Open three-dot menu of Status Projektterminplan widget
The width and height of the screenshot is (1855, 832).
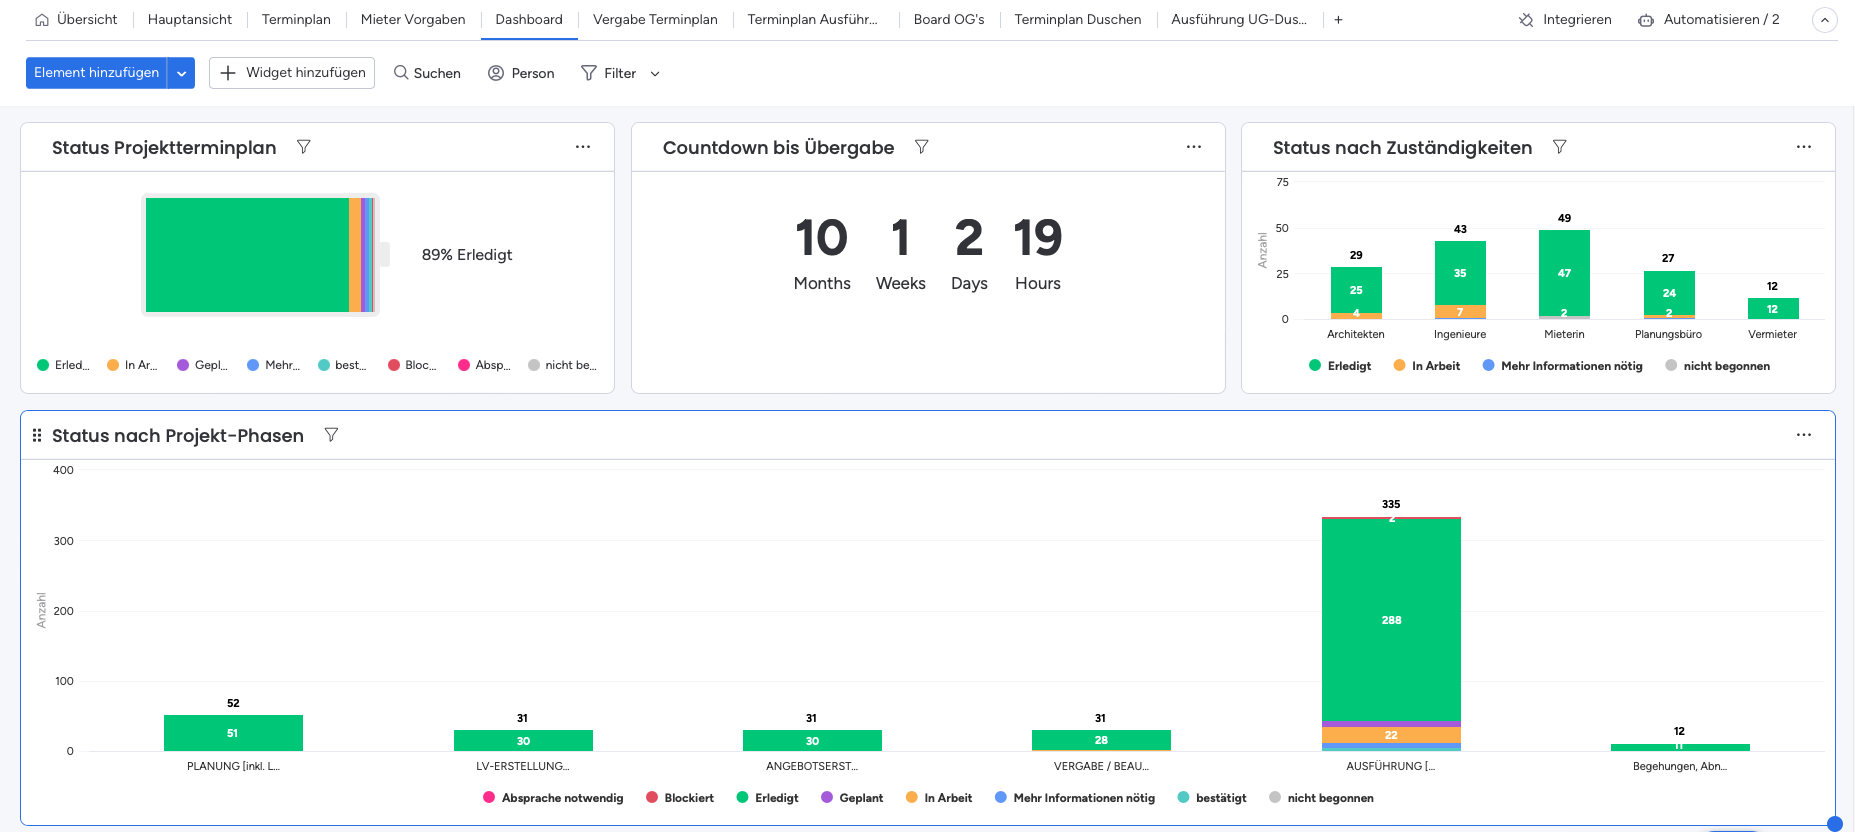tap(583, 147)
